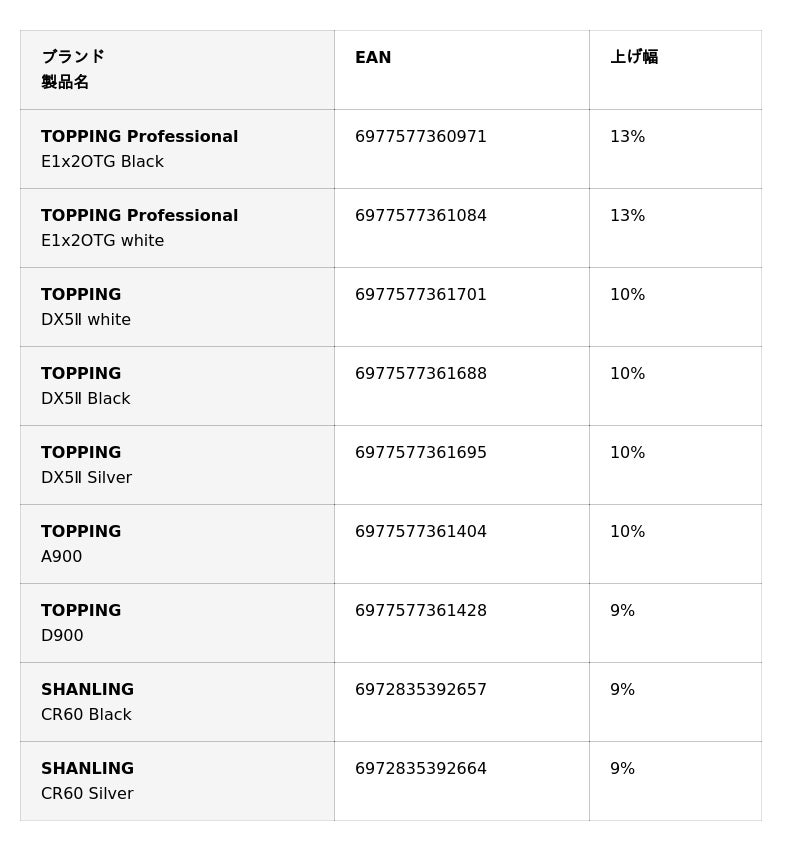Select the TOPPING A900 product cell
The width and height of the screenshot is (800, 851).
click(177, 544)
